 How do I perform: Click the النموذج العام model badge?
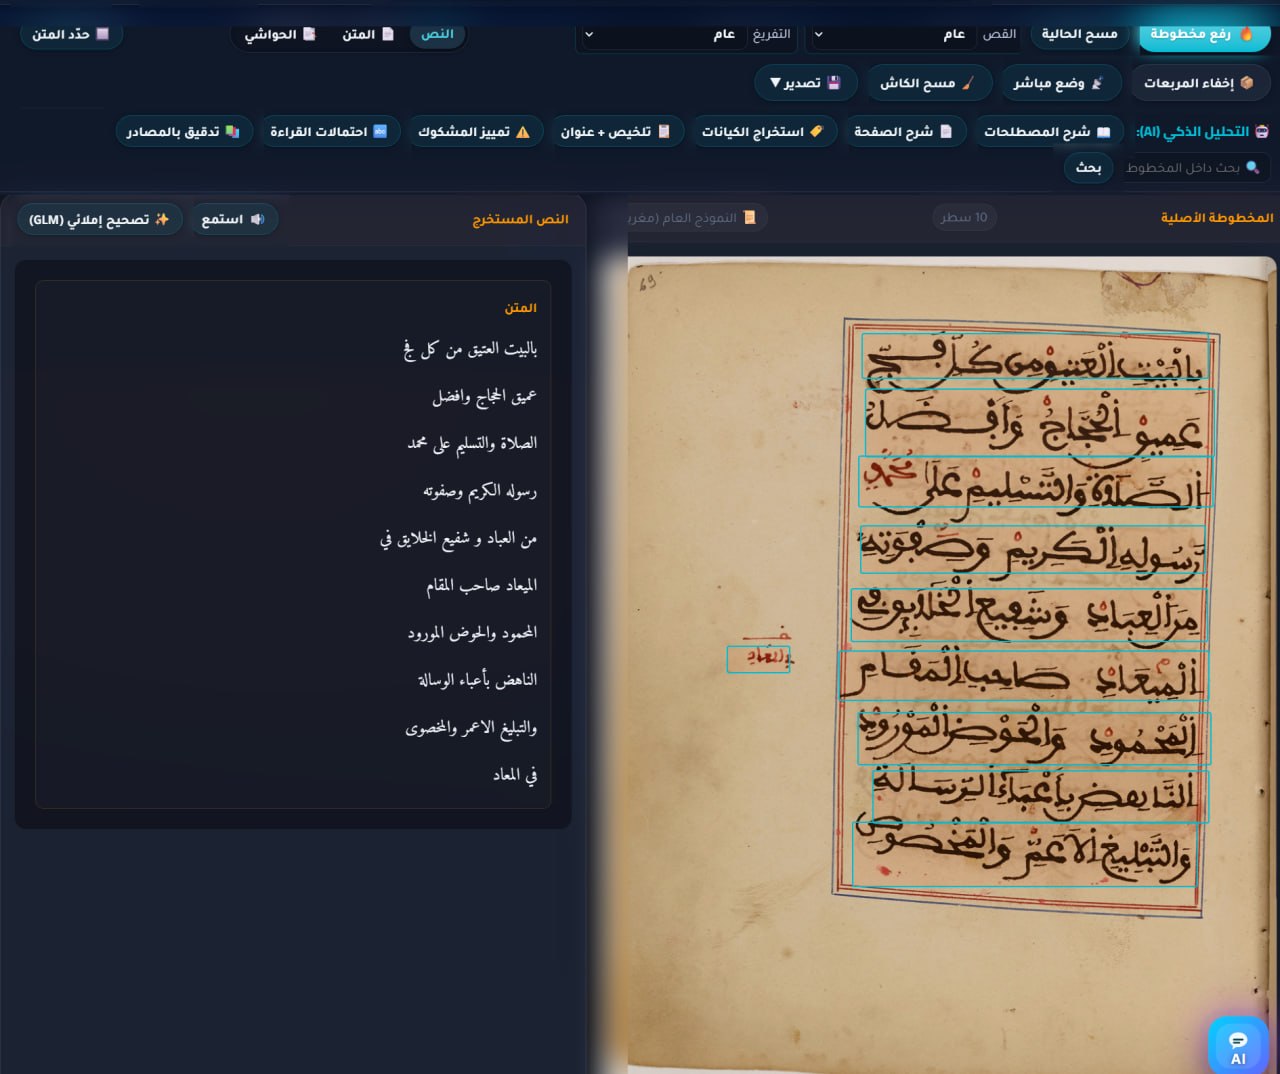[x=697, y=217]
